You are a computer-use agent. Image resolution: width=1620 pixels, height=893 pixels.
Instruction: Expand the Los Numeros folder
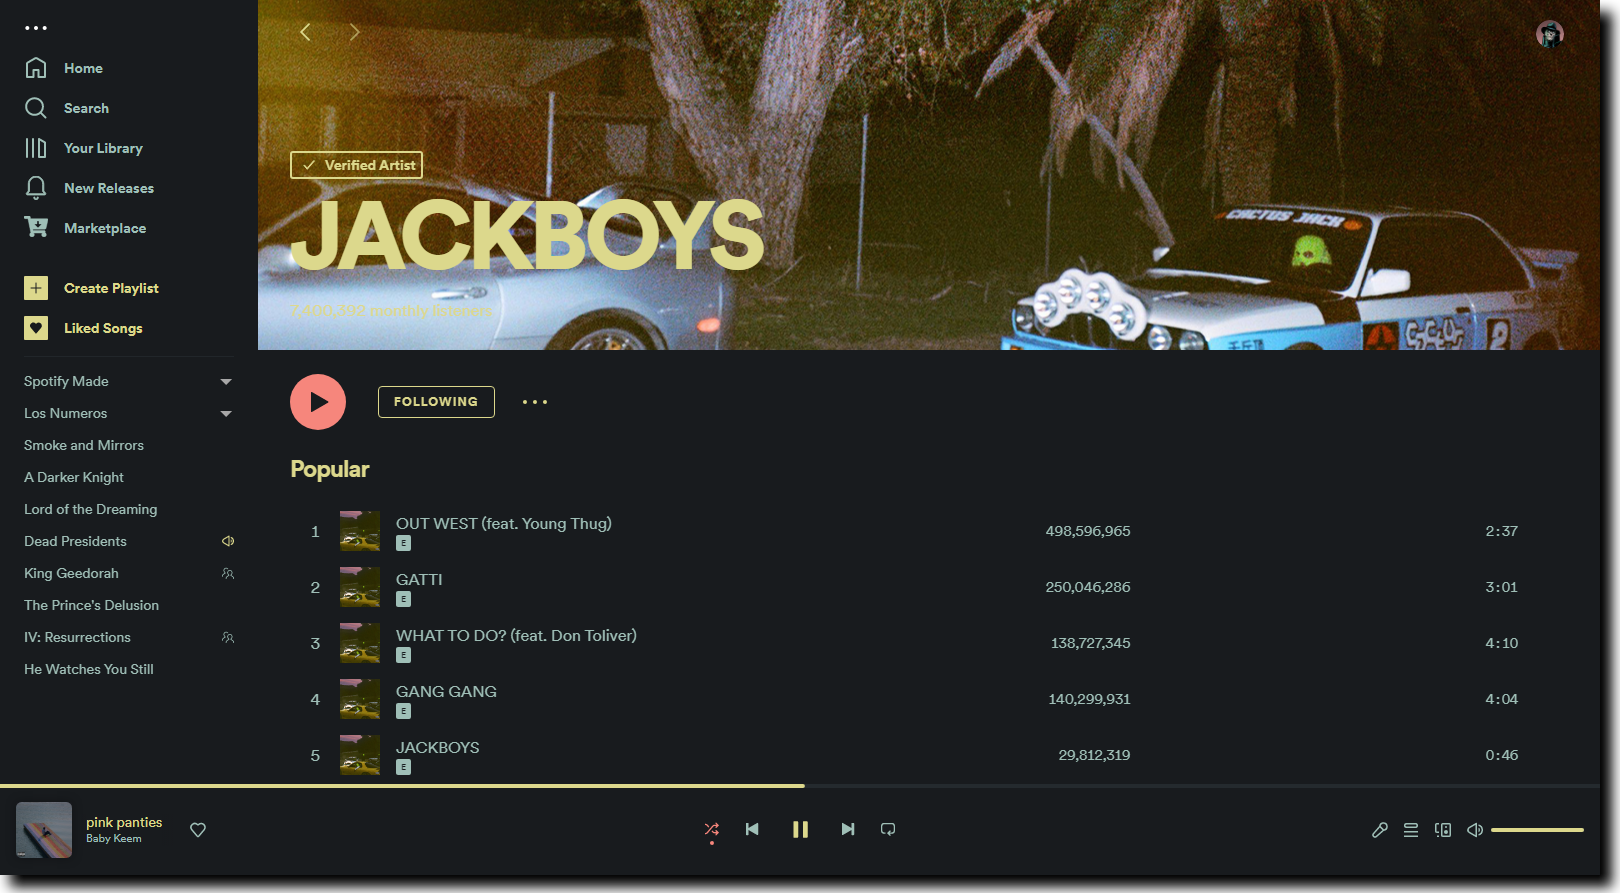(226, 414)
